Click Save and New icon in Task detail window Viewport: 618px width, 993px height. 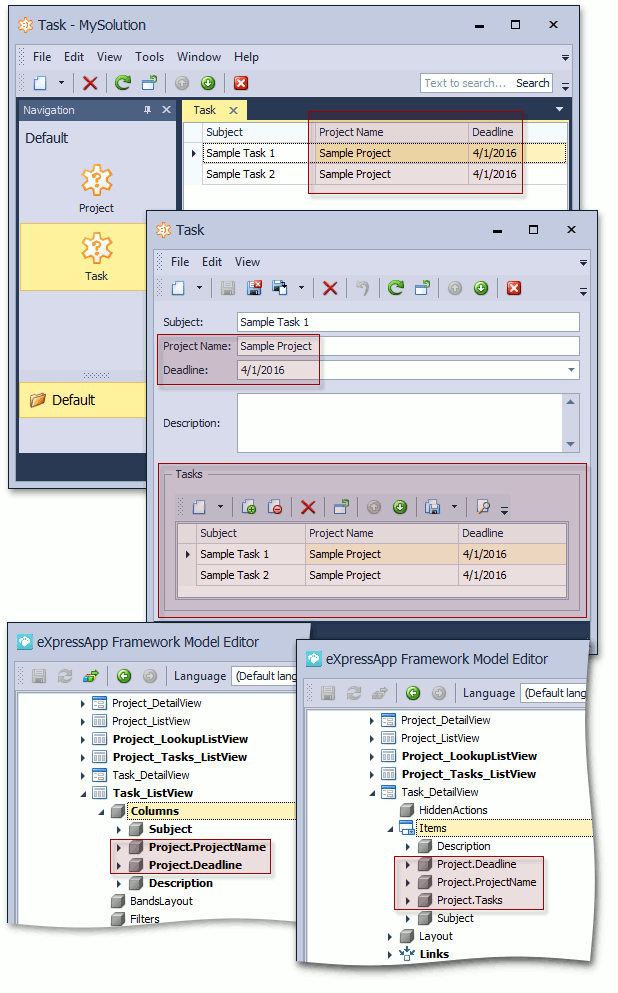280,288
